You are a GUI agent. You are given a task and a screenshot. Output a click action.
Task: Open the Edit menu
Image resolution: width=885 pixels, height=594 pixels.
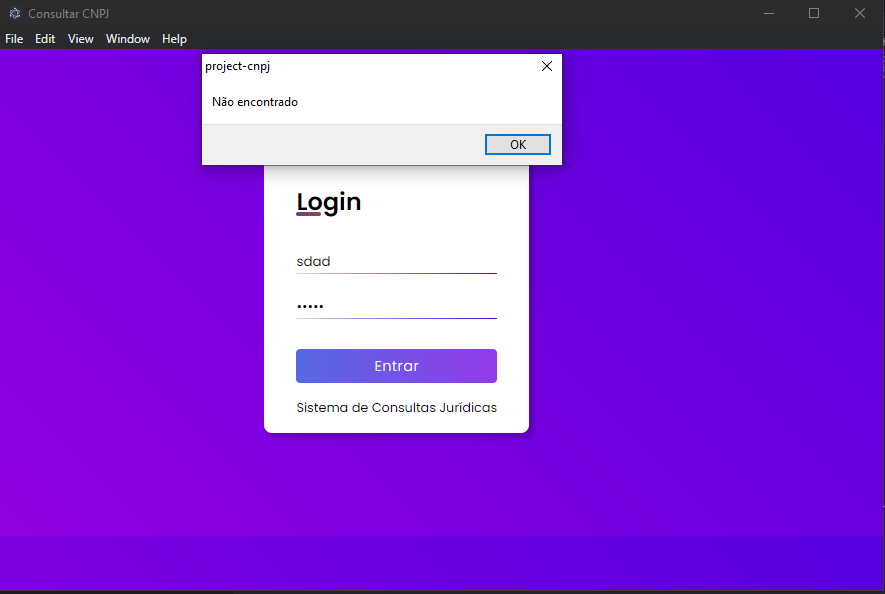click(x=45, y=39)
